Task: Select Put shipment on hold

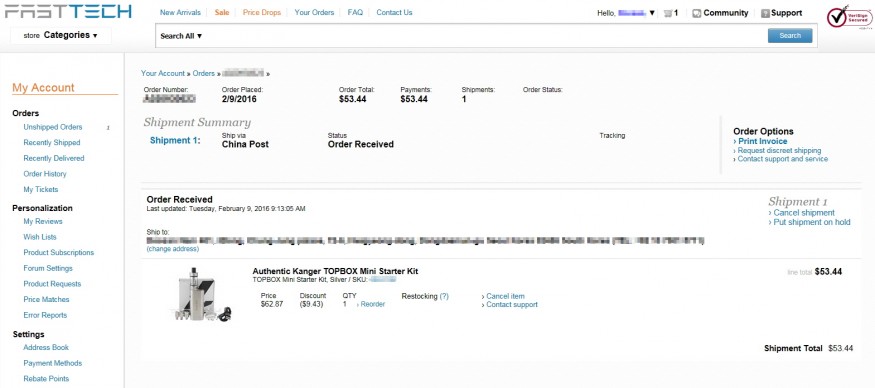Action: [811, 222]
